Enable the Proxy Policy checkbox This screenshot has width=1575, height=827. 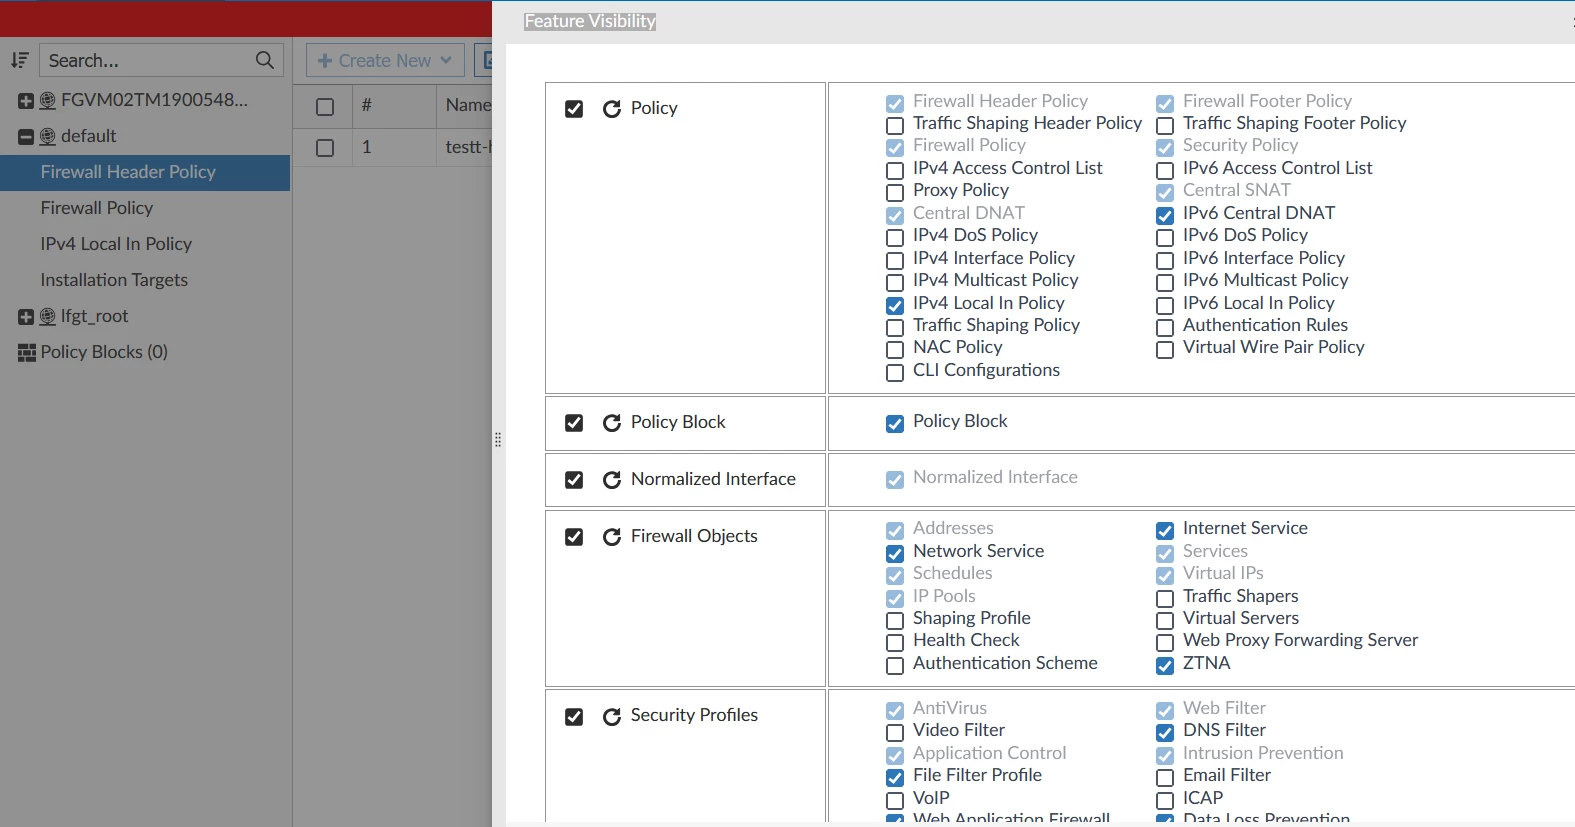895,192
